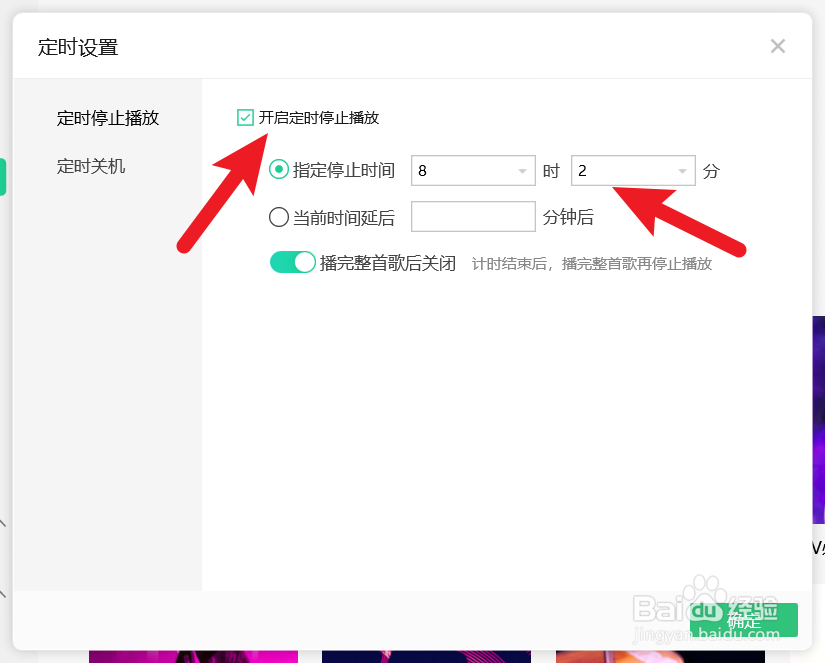Click the empty delay minutes input field
Screen dimensions: 825x663
(473, 216)
